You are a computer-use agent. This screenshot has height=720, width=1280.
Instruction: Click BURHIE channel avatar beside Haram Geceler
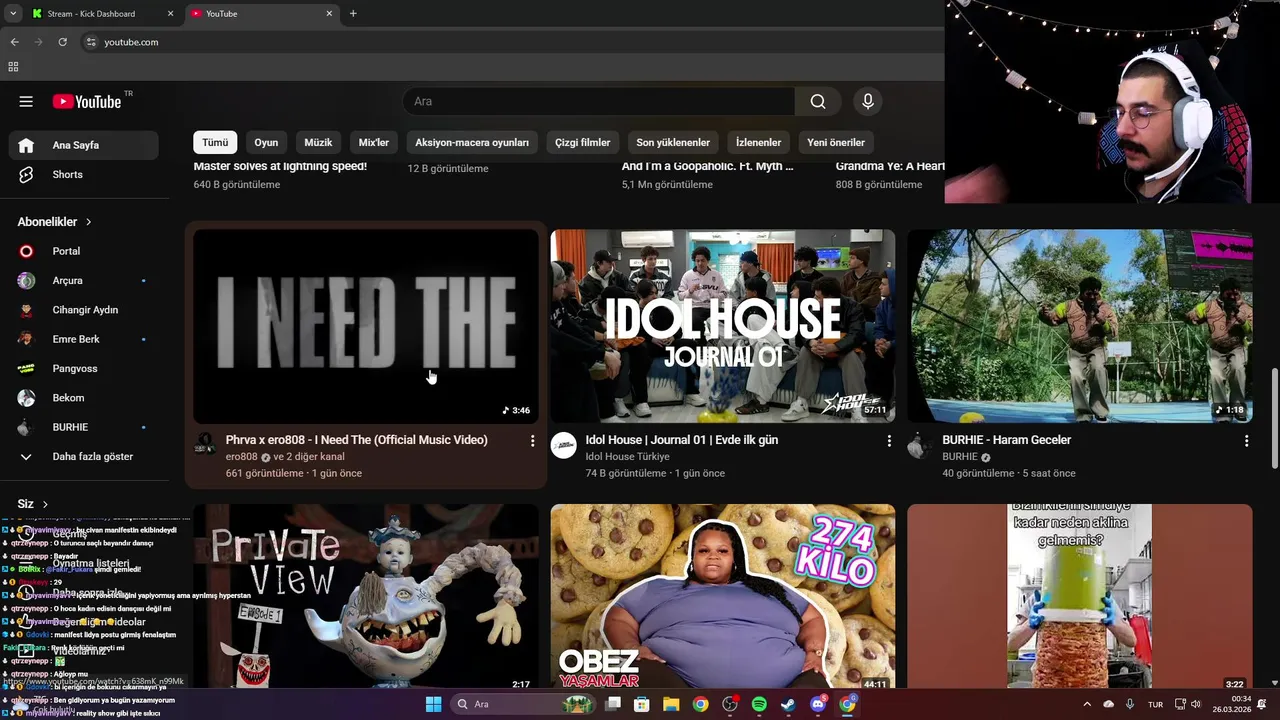(920, 446)
